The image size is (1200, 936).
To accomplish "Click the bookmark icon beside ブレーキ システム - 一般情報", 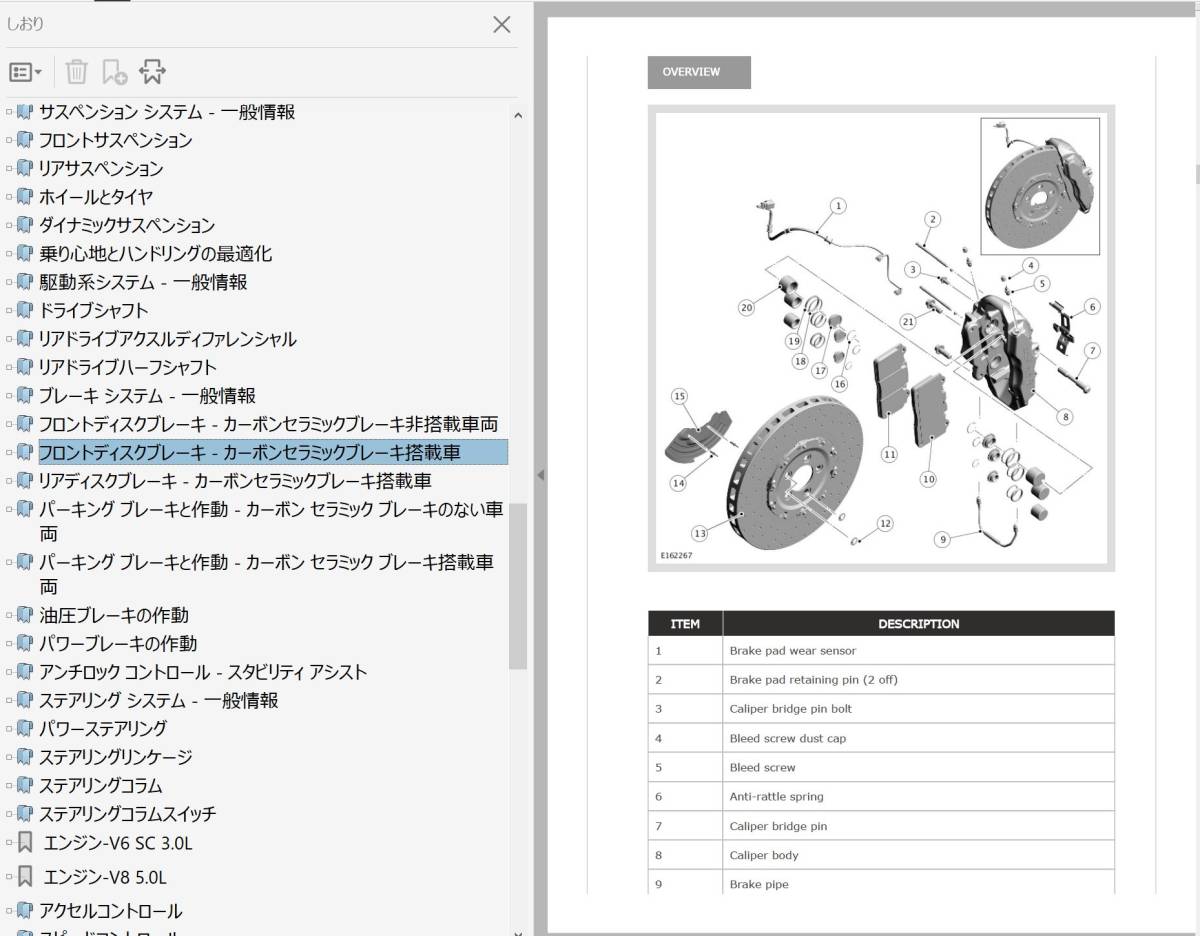I will (23, 395).
